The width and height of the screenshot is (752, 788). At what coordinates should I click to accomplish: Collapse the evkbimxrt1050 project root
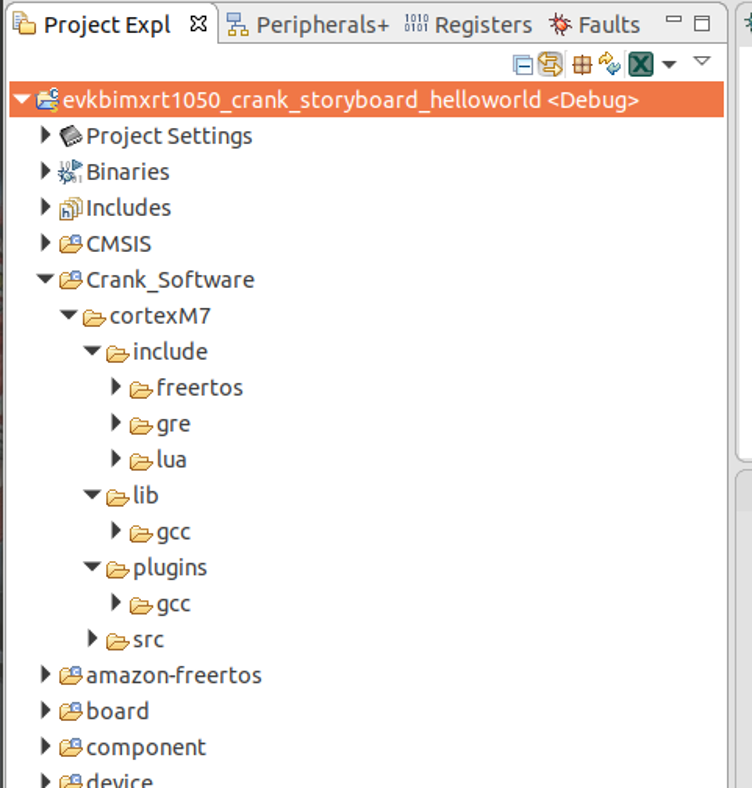(22, 99)
